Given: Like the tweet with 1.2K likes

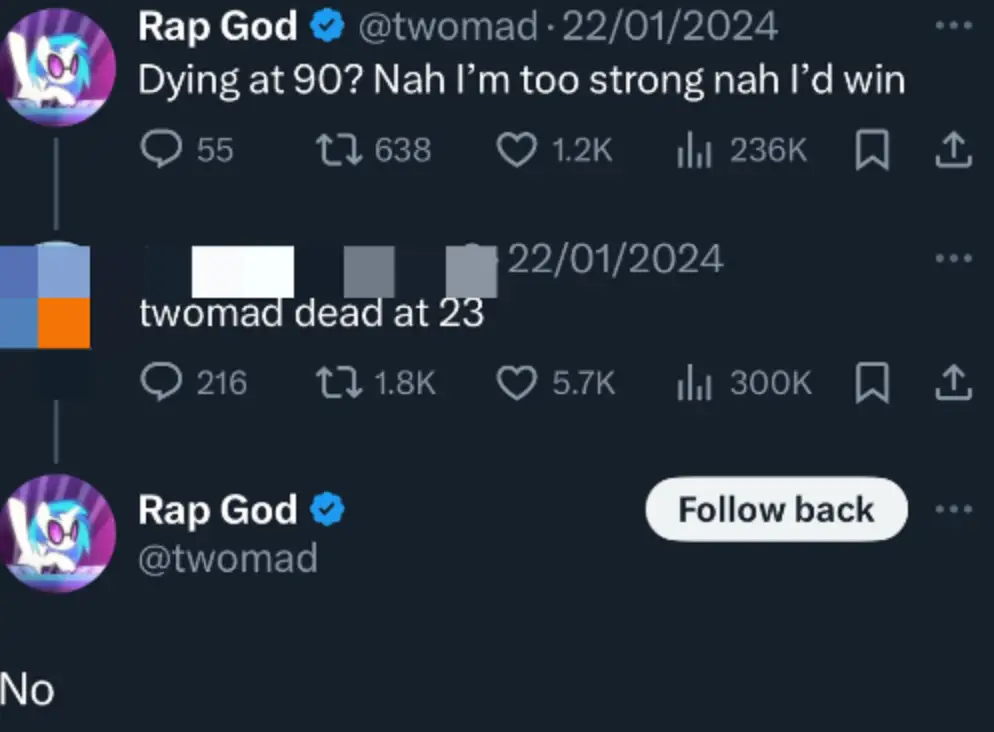Looking at the screenshot, I should coord(516,150).
